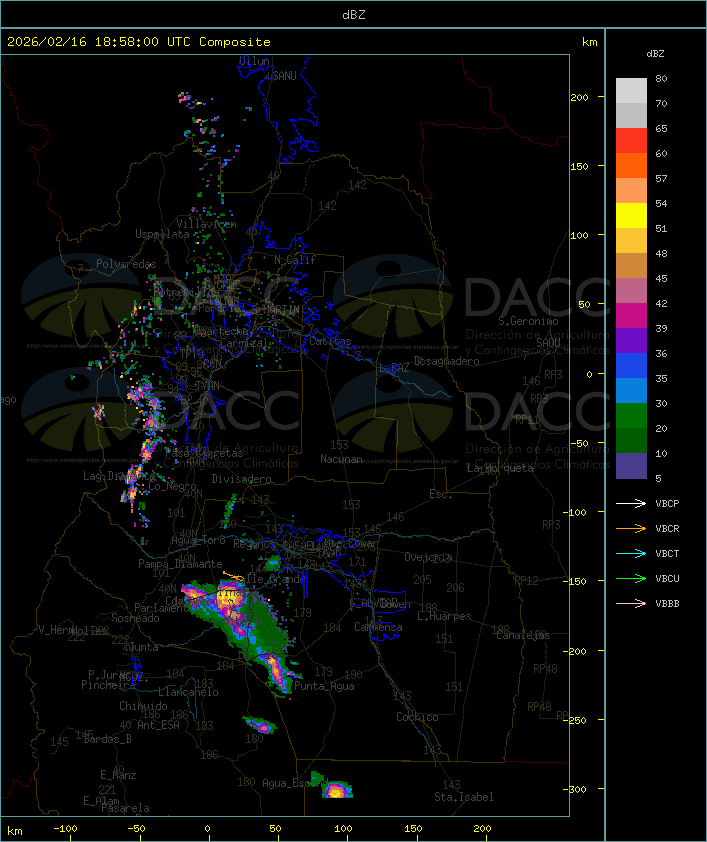The image size is (707, 842).
Task: Click the Sosneado map label
Action: click(135, 618)
